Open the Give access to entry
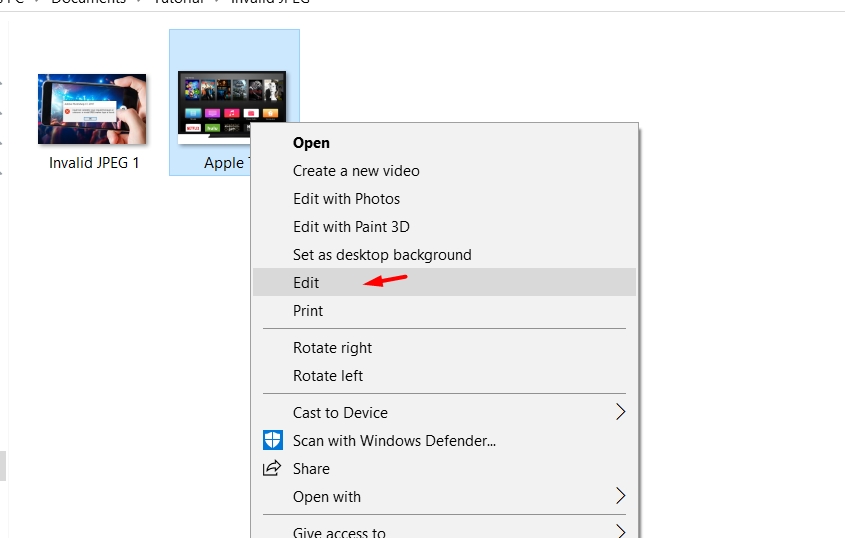The height and width of the screenshot is (538, 845). [444, 531]
